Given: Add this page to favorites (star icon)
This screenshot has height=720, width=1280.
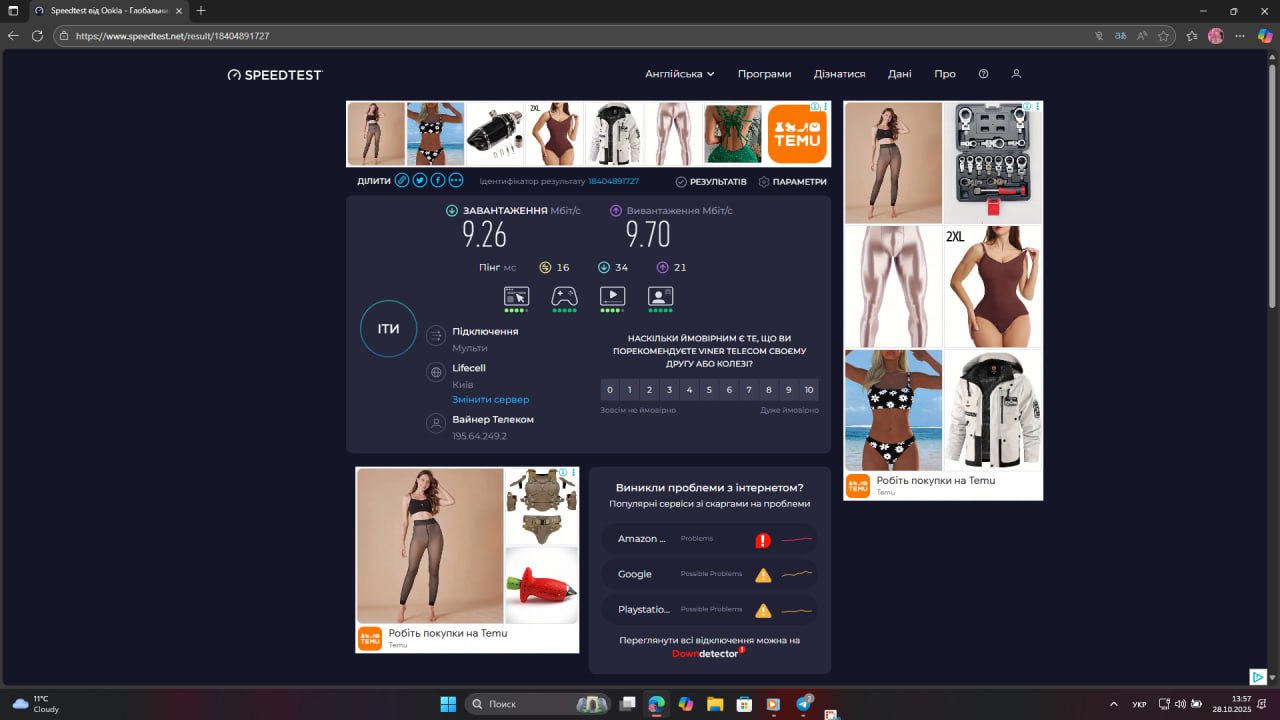Looking at the screenshot, I should click(1163, 35).
